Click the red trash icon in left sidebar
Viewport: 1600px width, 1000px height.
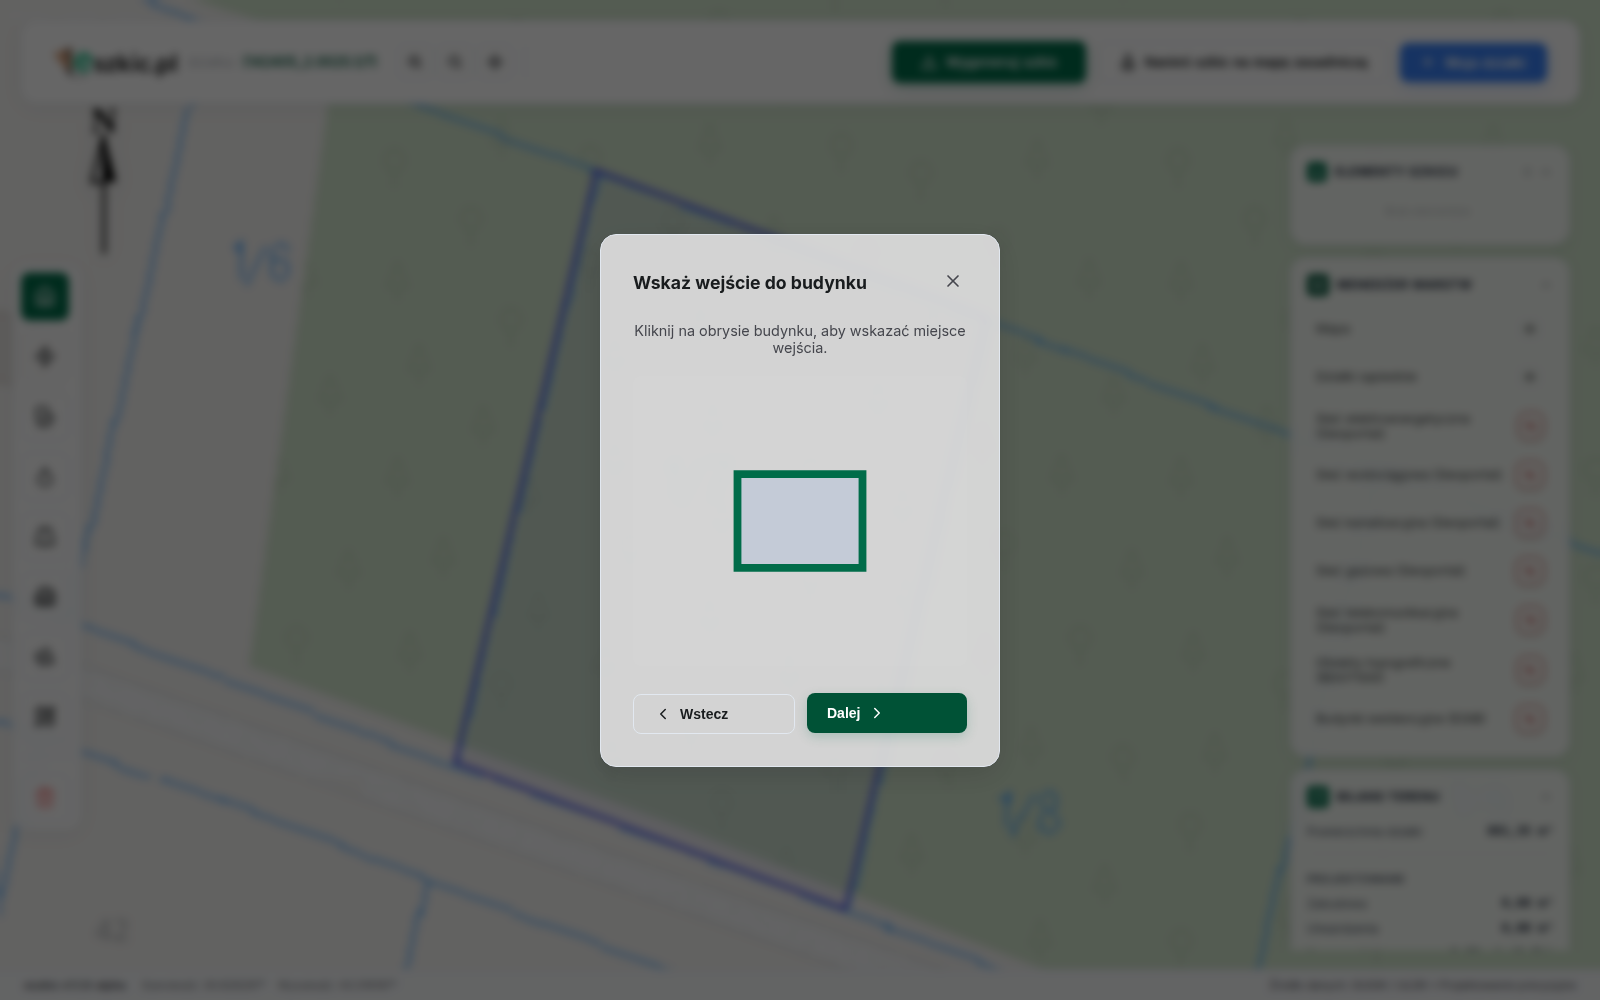[45, 797]
